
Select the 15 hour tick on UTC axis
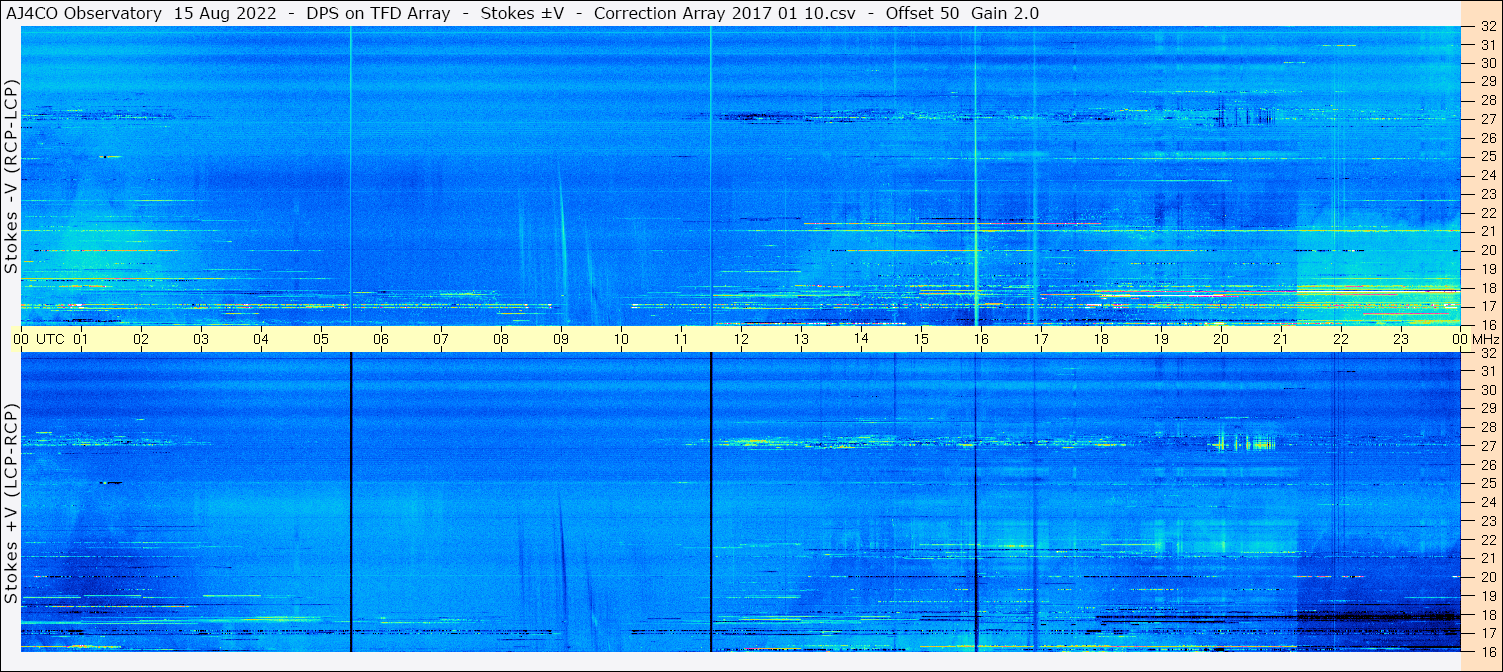921,339
